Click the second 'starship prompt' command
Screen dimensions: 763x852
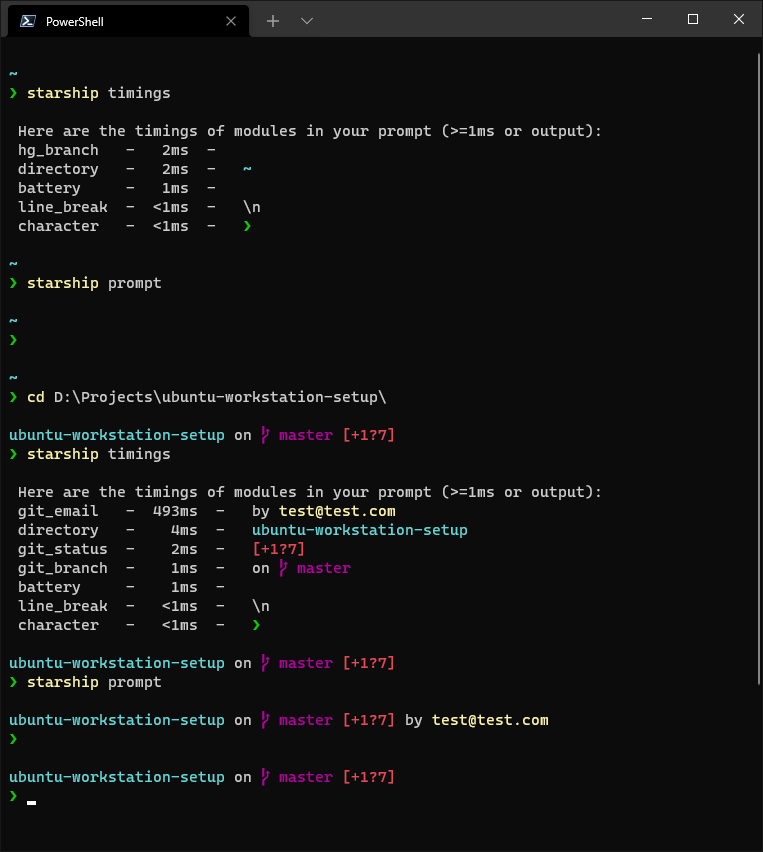click(94, 682)
